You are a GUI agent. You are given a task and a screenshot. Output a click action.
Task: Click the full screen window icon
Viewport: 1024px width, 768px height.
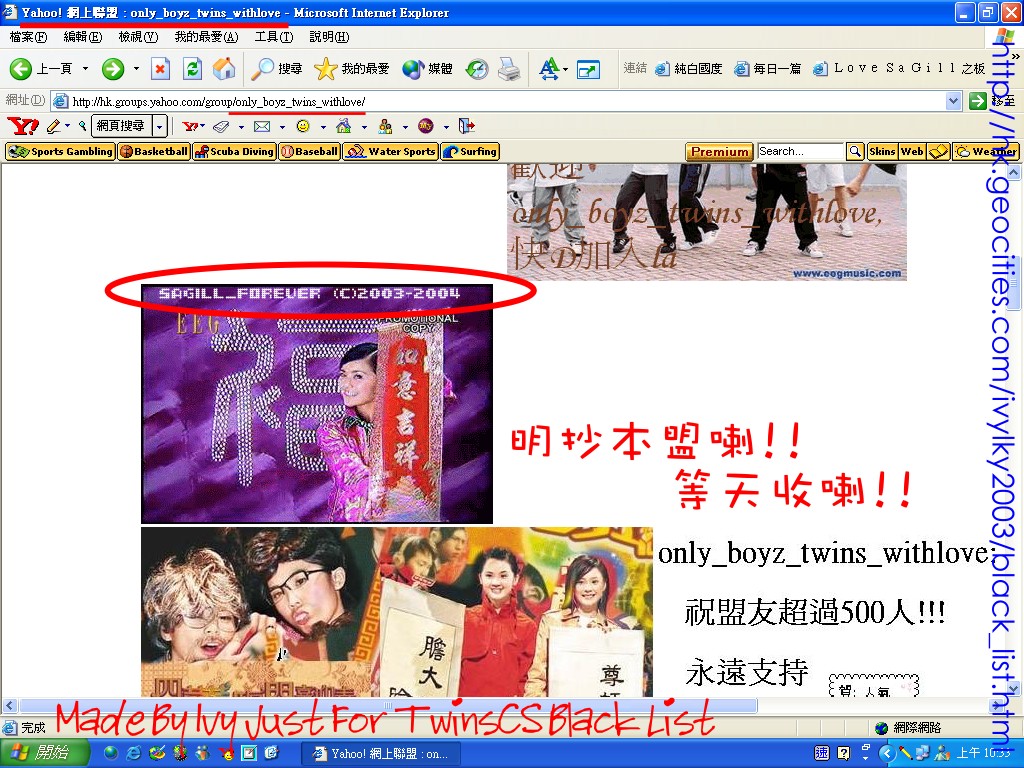coord(588,69)
